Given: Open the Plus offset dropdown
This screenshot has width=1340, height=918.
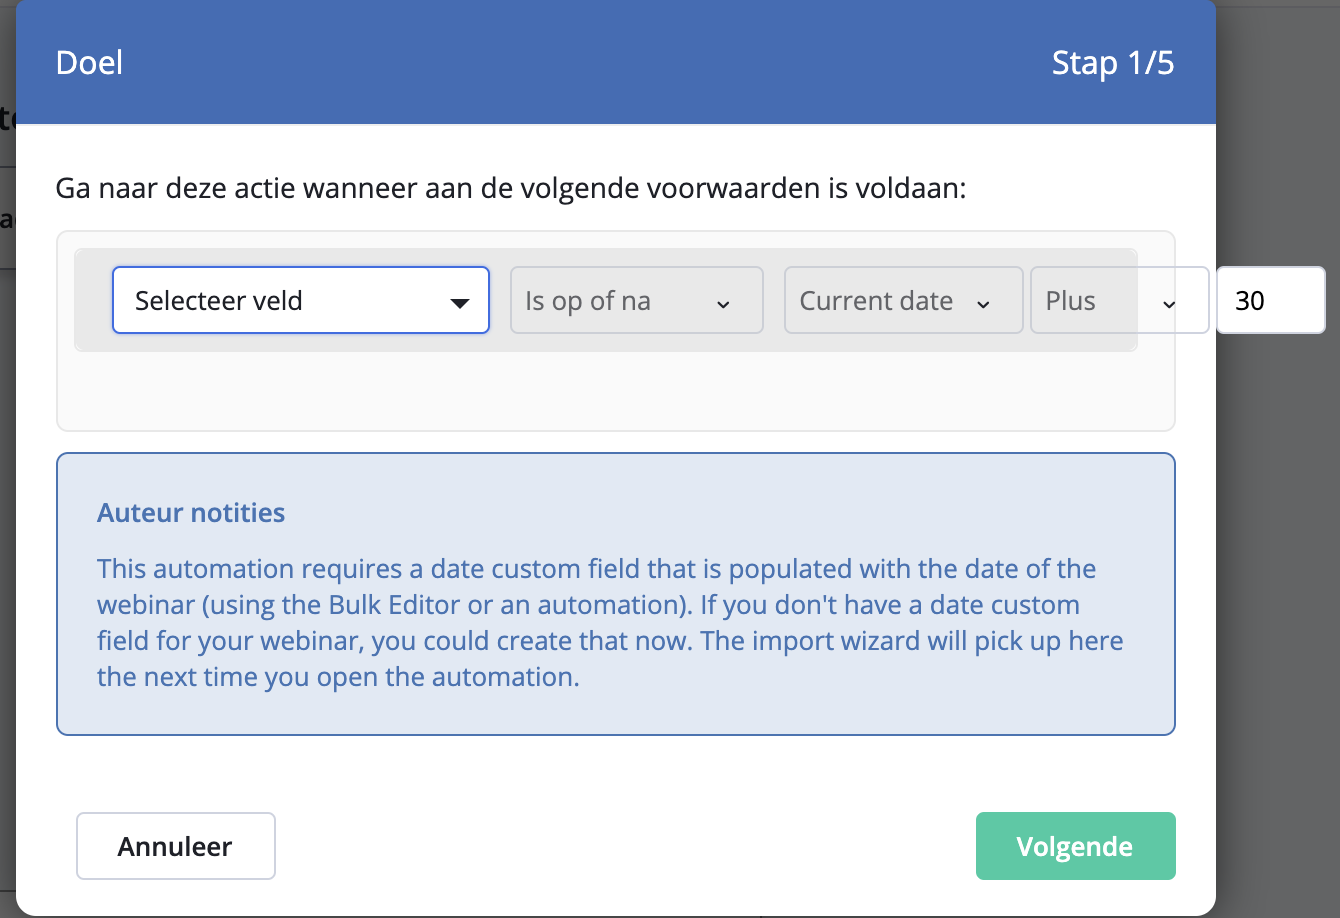Looking at the screenshot, I should click(1119, 300).
